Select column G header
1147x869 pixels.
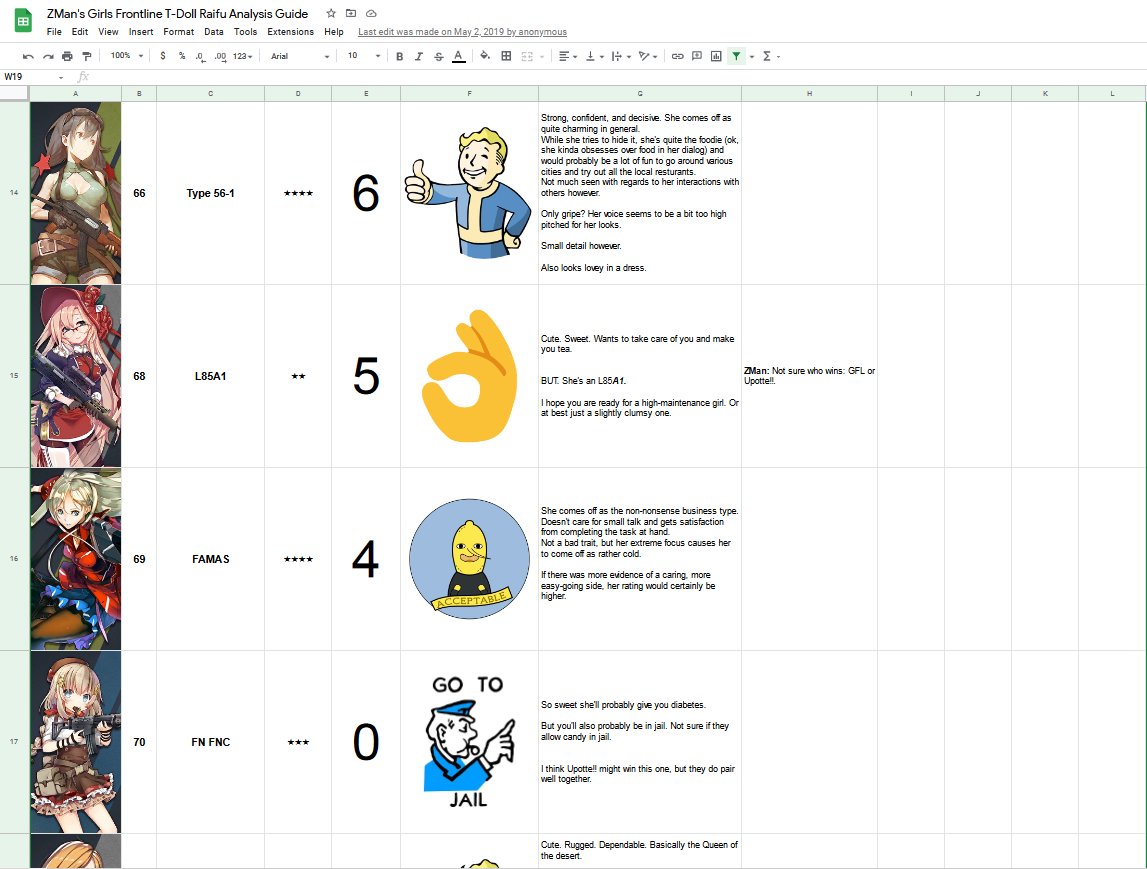point(640,94)
